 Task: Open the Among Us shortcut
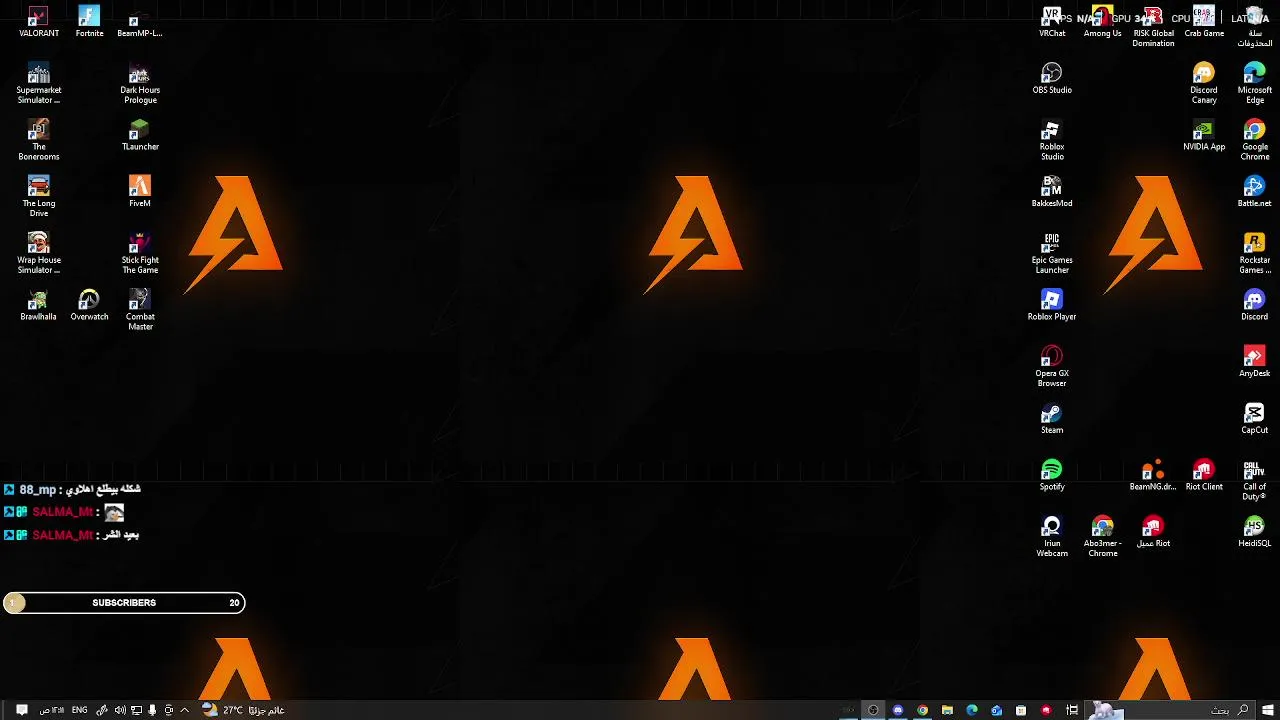1102,22
